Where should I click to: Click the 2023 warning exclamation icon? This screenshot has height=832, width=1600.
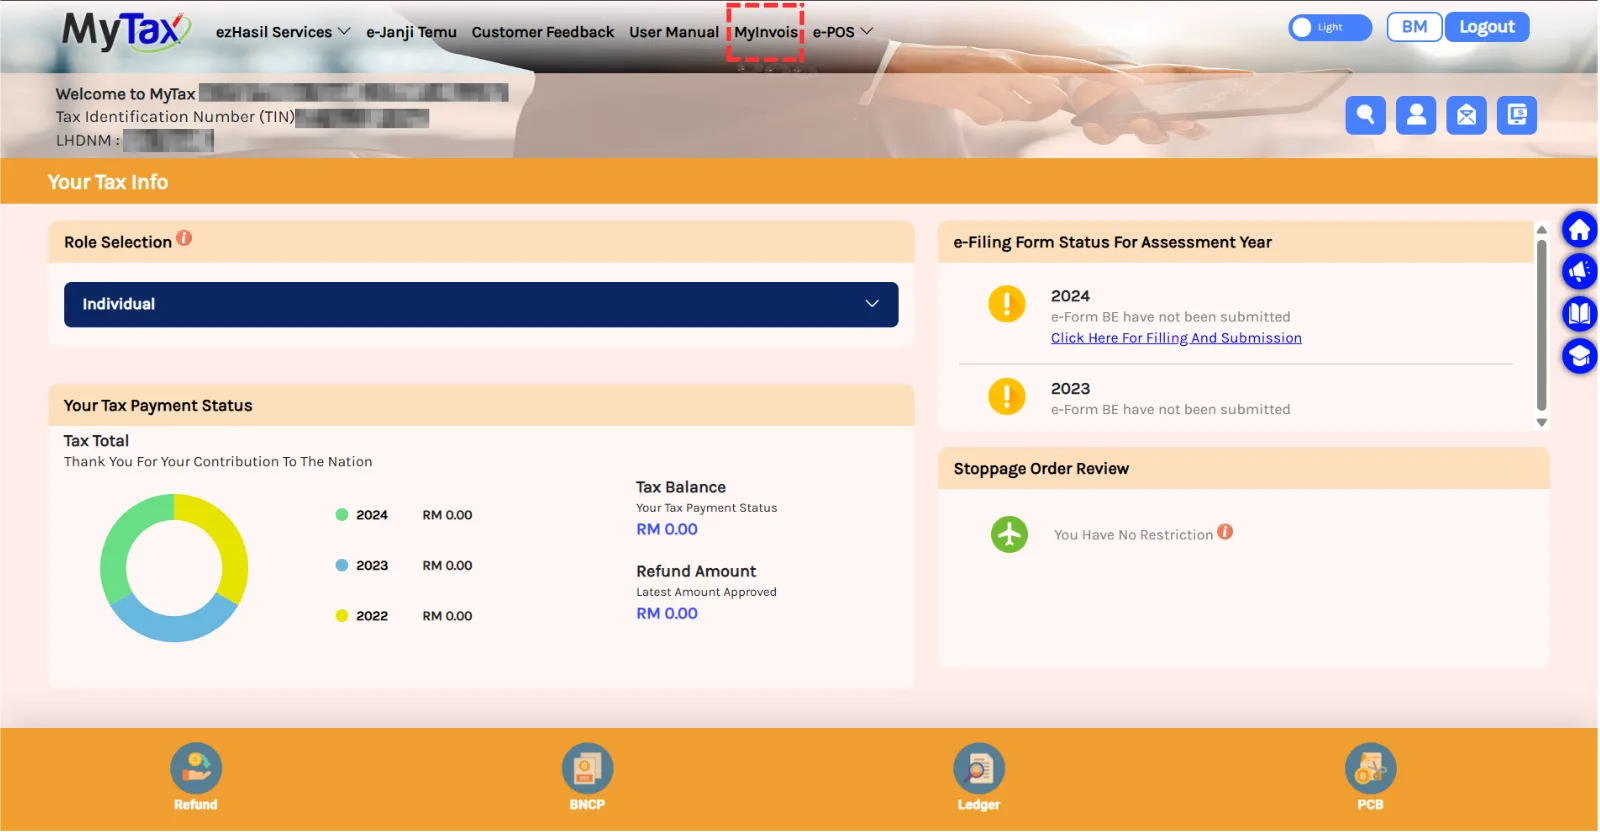point(1007,396)
